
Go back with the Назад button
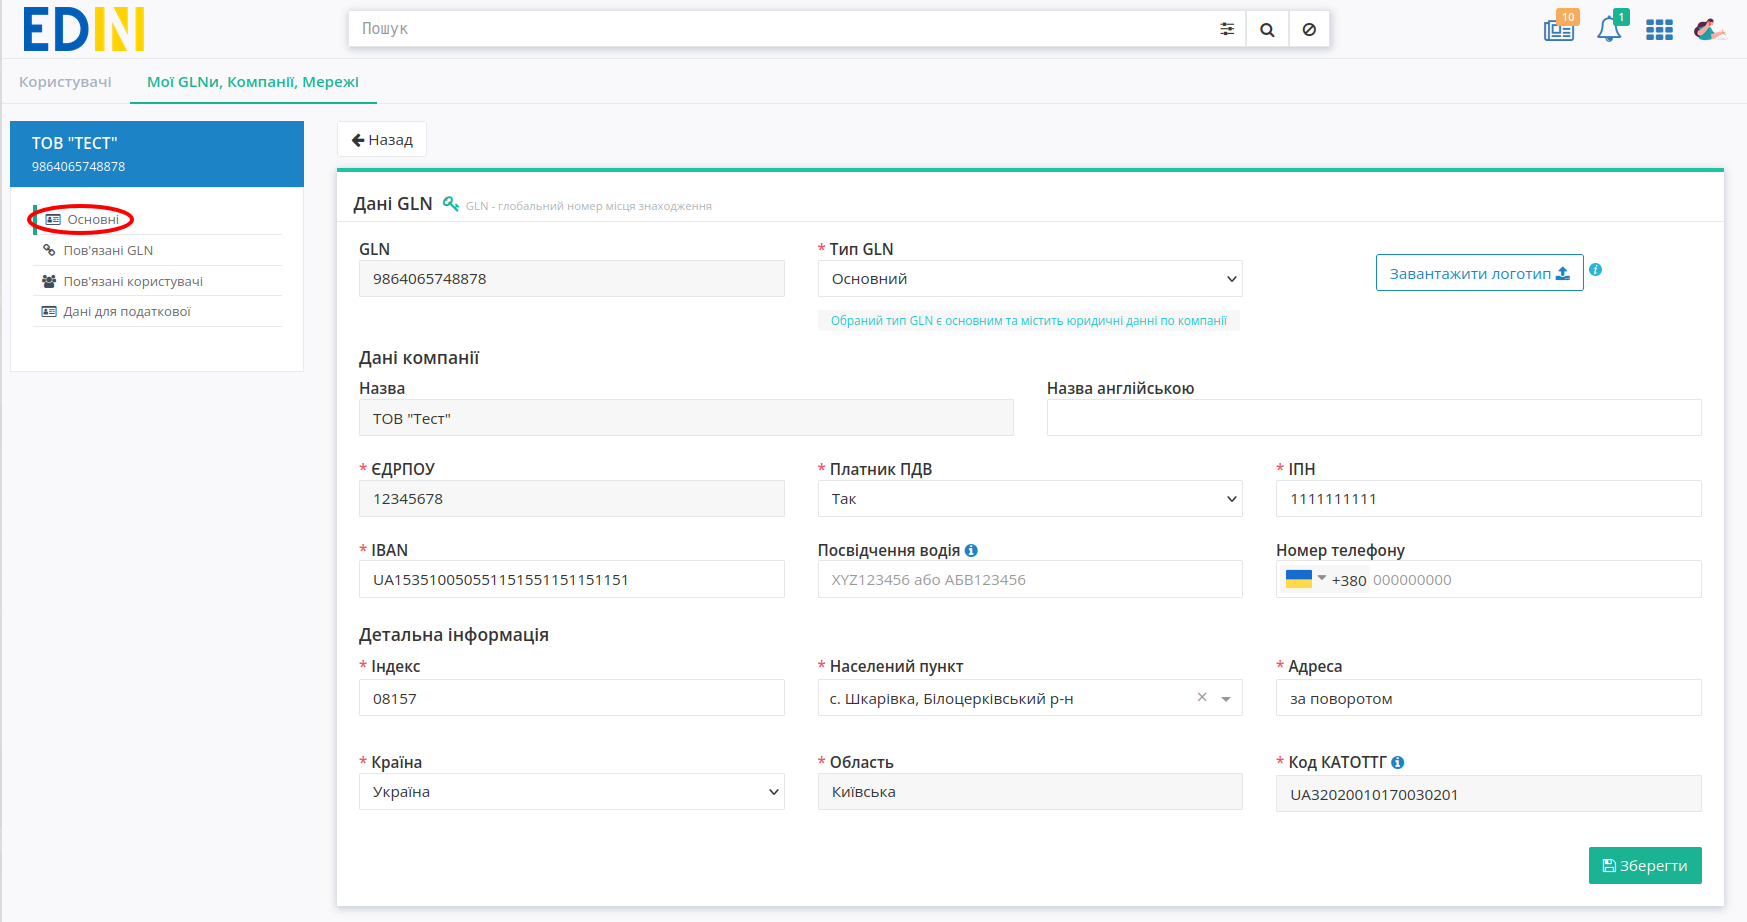click(382, 140)
